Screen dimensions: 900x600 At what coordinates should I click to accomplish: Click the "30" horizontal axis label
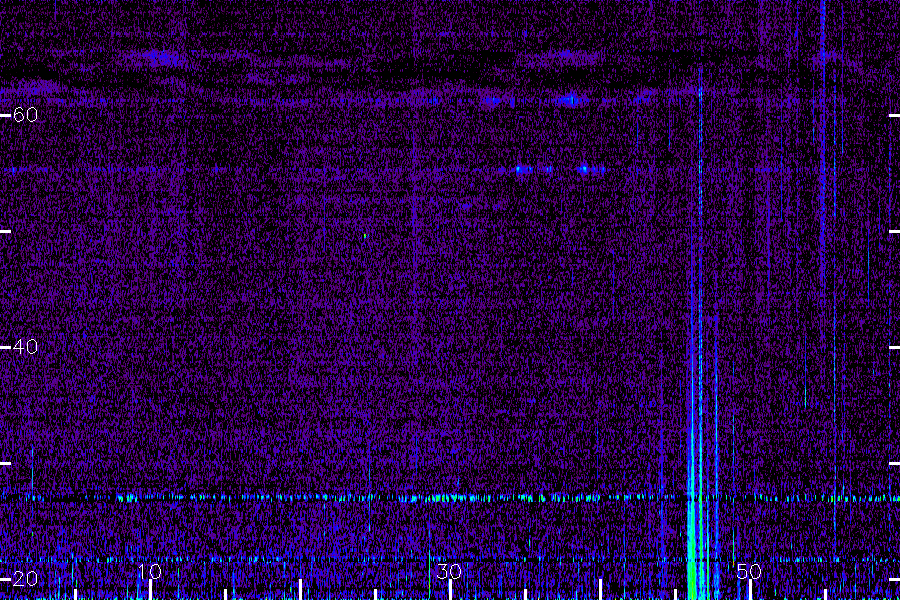pyautogui.click(x=449, y=571)
